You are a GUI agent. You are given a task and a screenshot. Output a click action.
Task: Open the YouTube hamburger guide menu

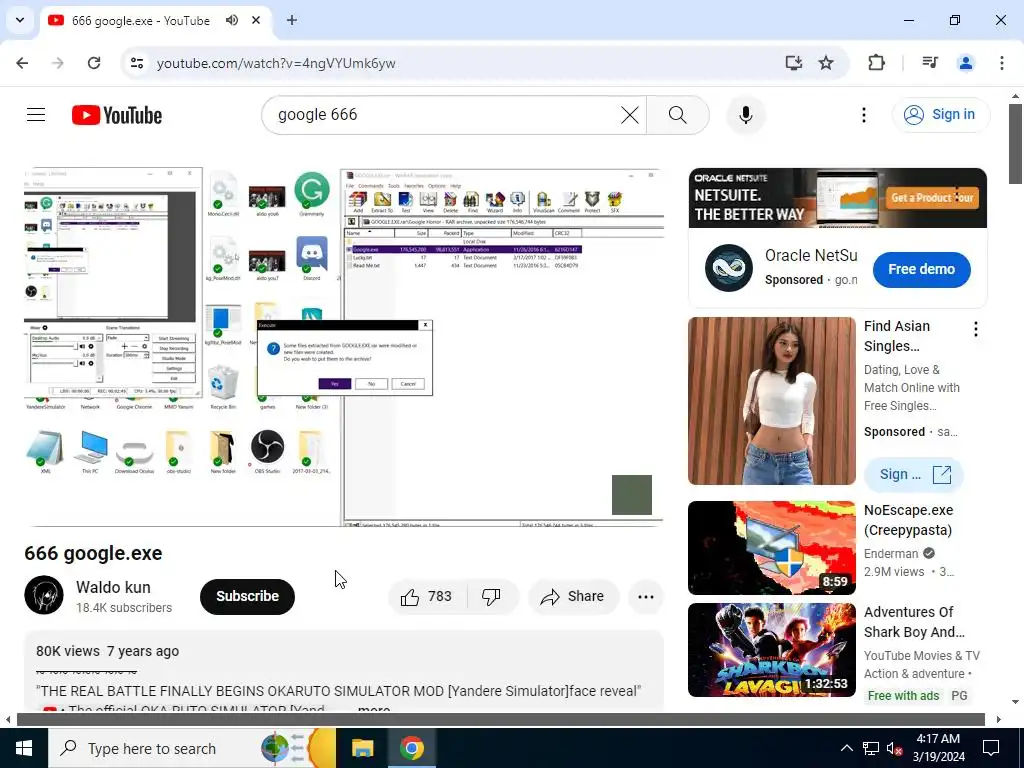(x=36, y=115)
